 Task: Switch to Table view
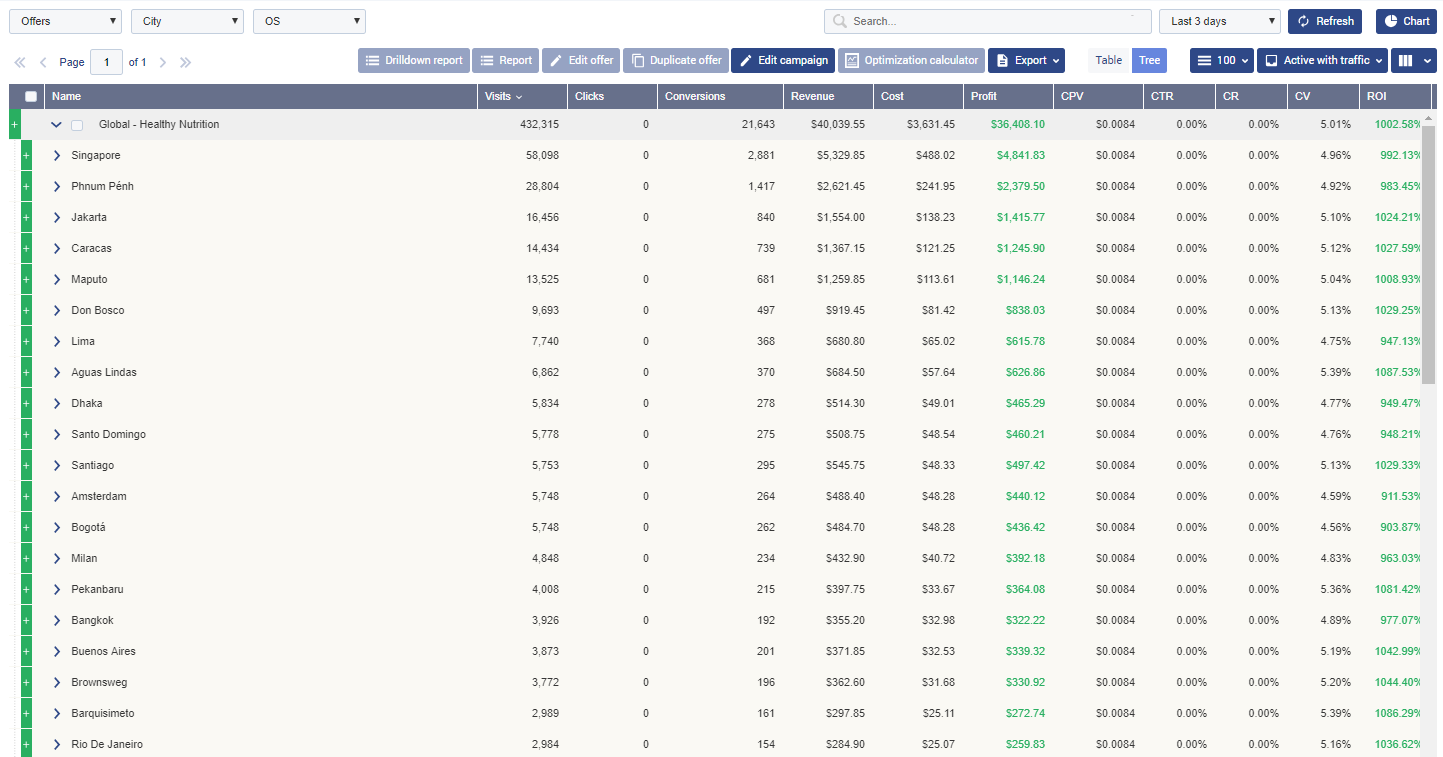click(1108, 61)
